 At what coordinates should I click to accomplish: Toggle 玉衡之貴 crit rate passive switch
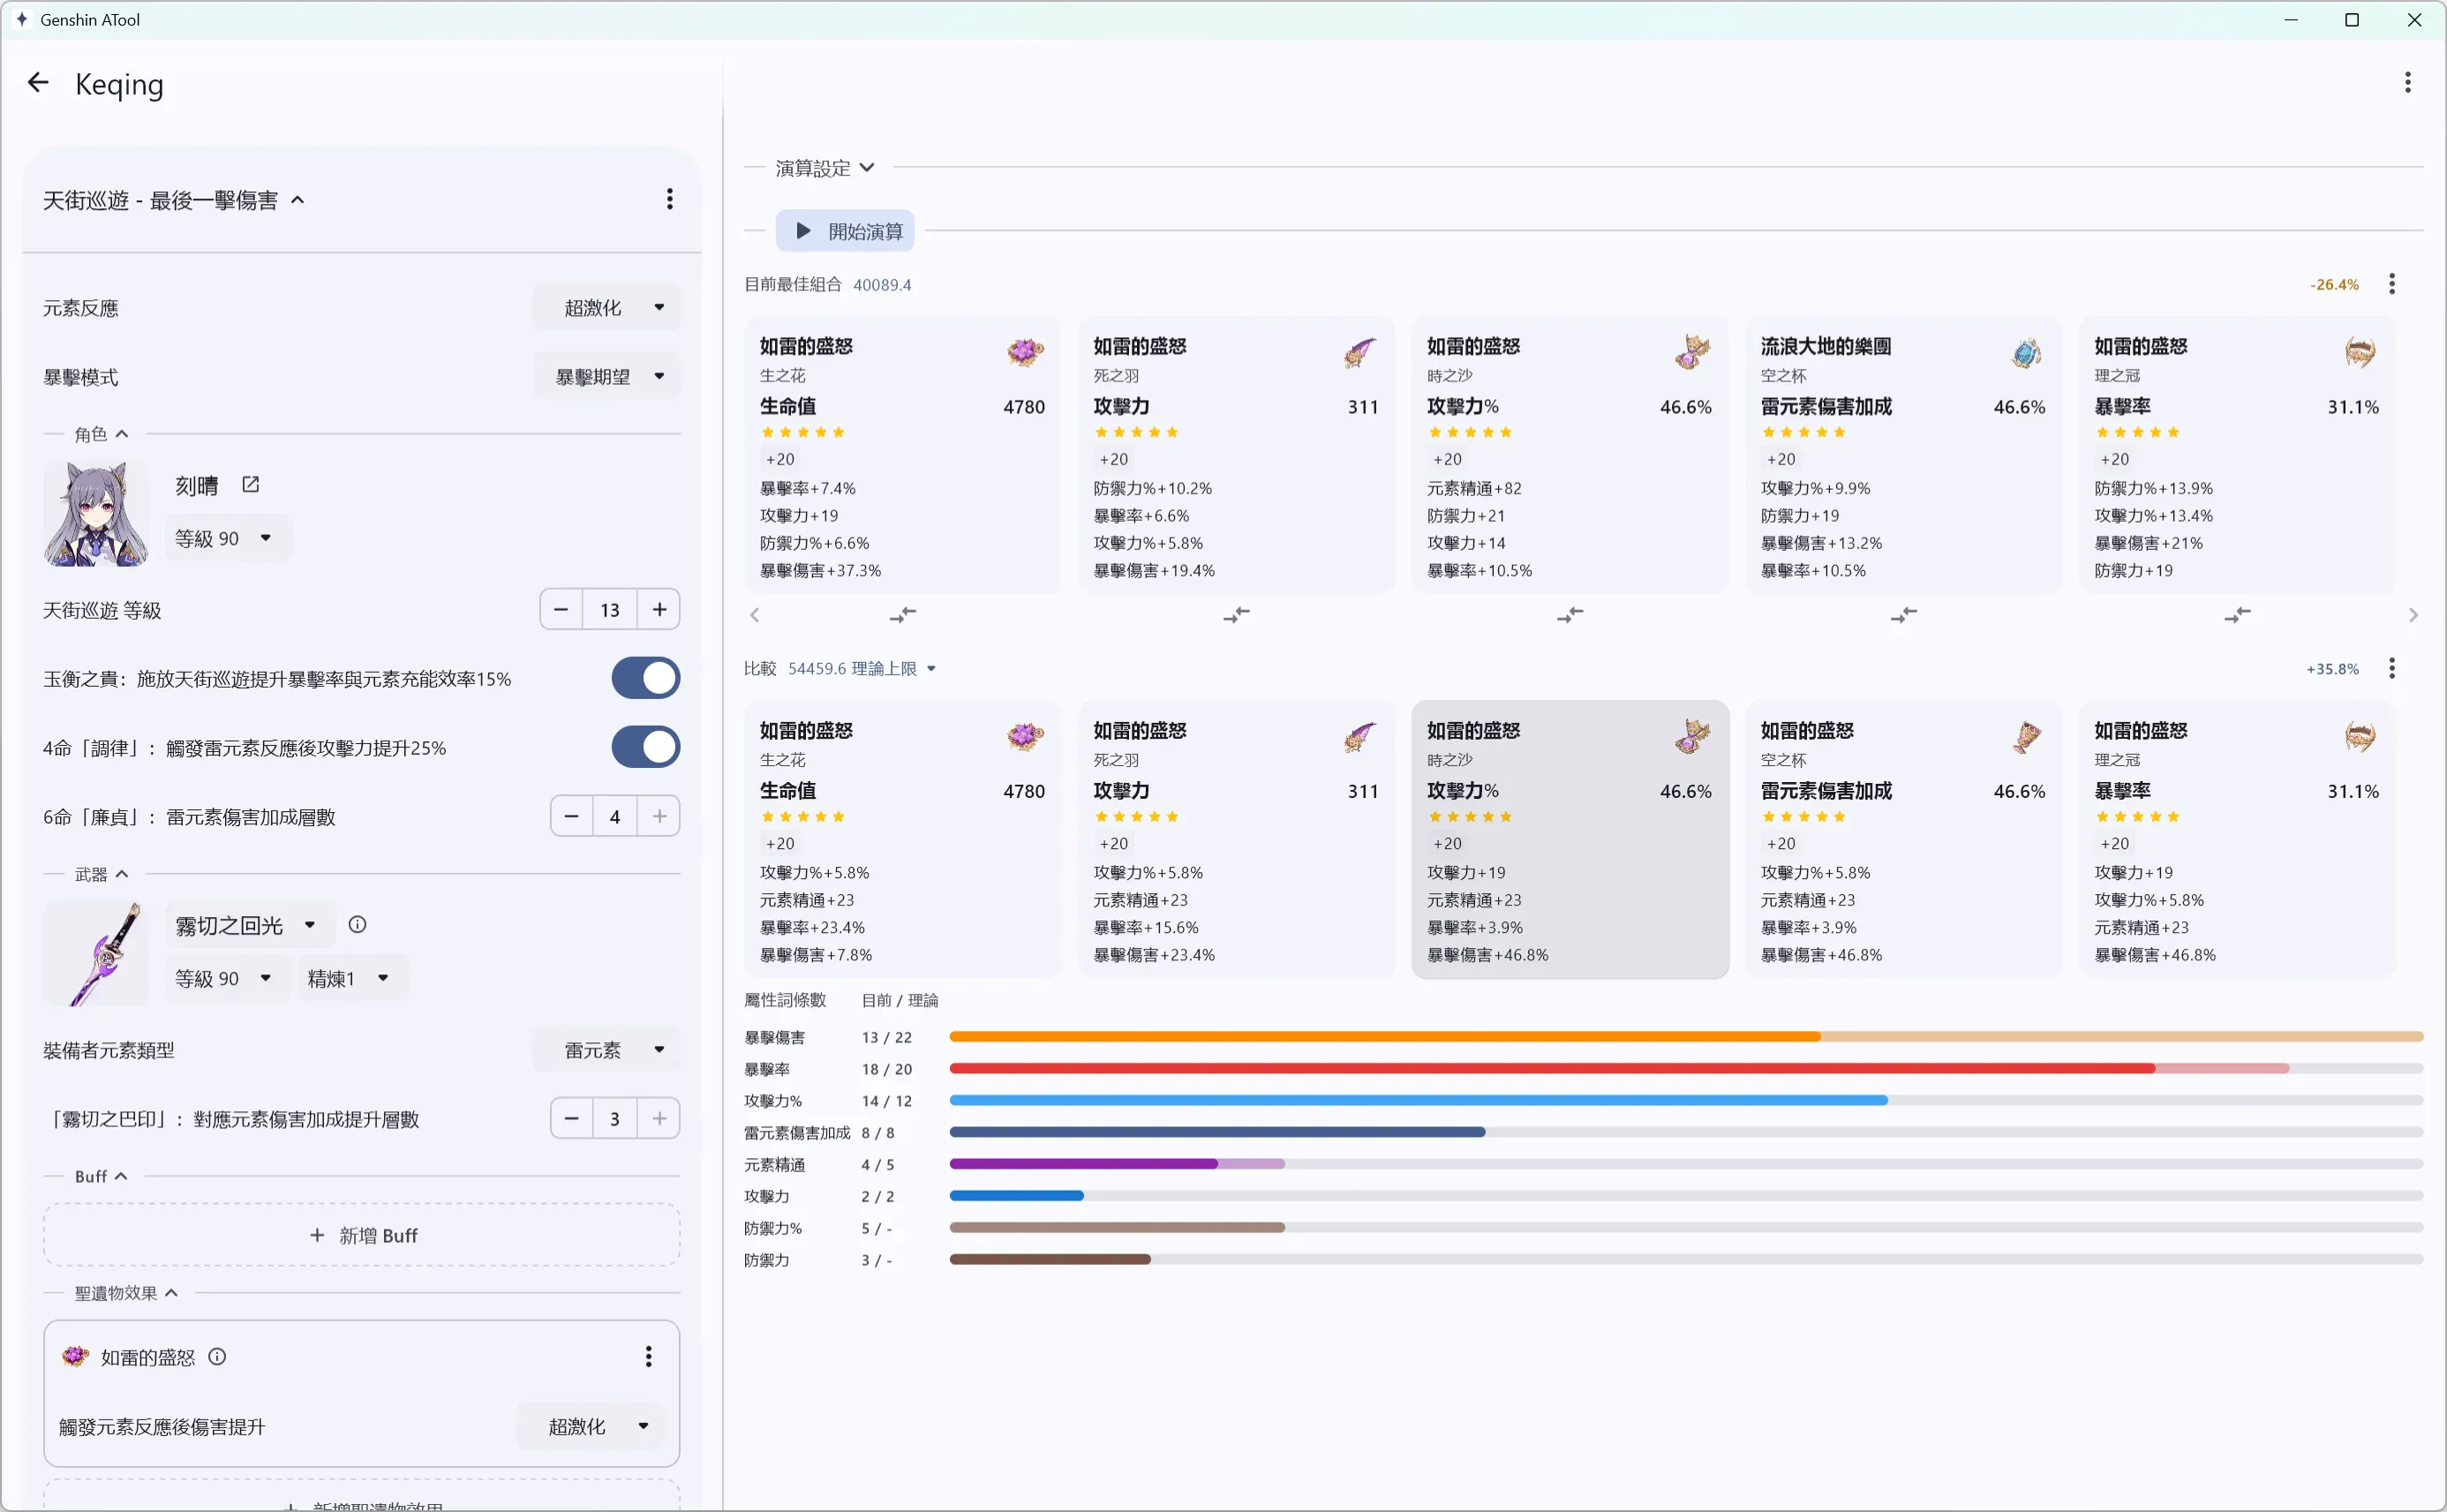coord(645,678)
